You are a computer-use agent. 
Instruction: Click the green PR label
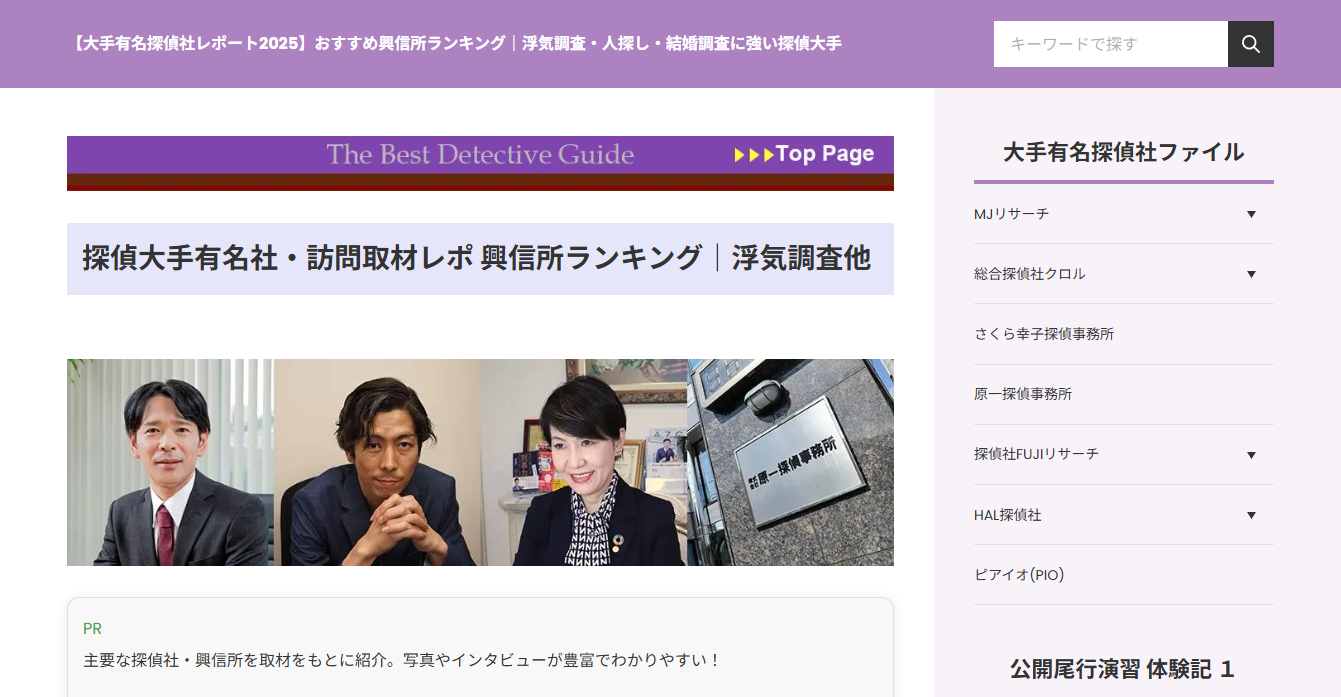[x=92, y=628]
